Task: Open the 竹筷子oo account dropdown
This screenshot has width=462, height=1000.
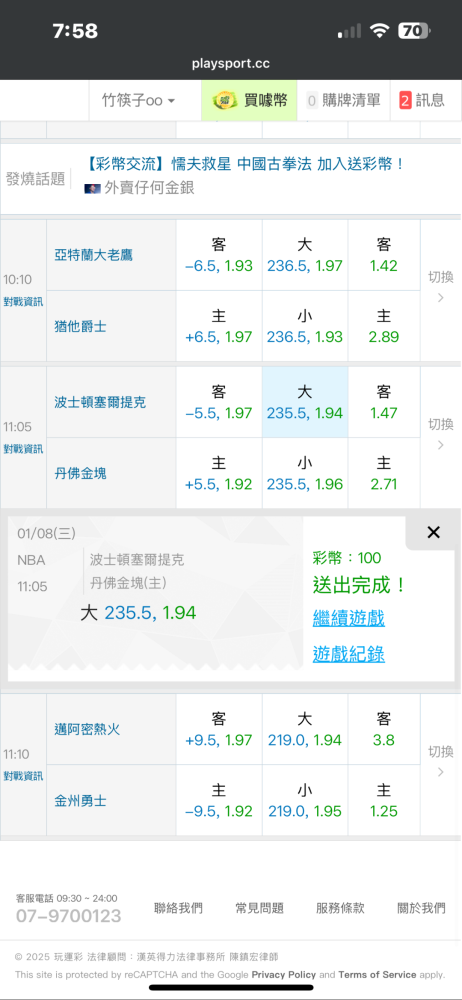Action: [138, 100]
